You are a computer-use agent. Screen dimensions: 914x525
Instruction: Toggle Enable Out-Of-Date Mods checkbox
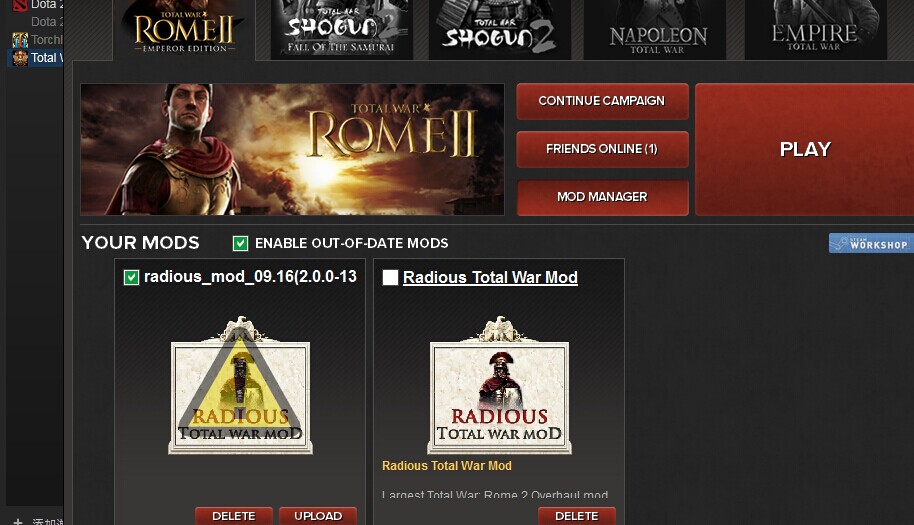tap(240, 244)
